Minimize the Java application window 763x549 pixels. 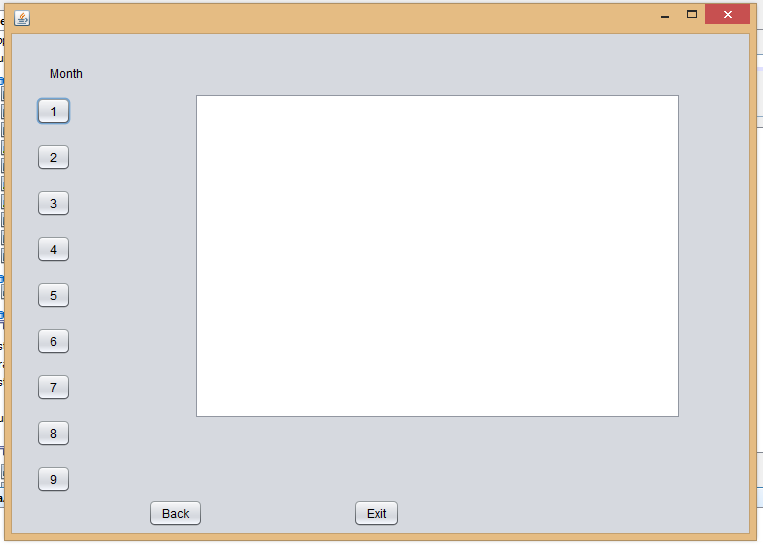[x=665, y=15]
